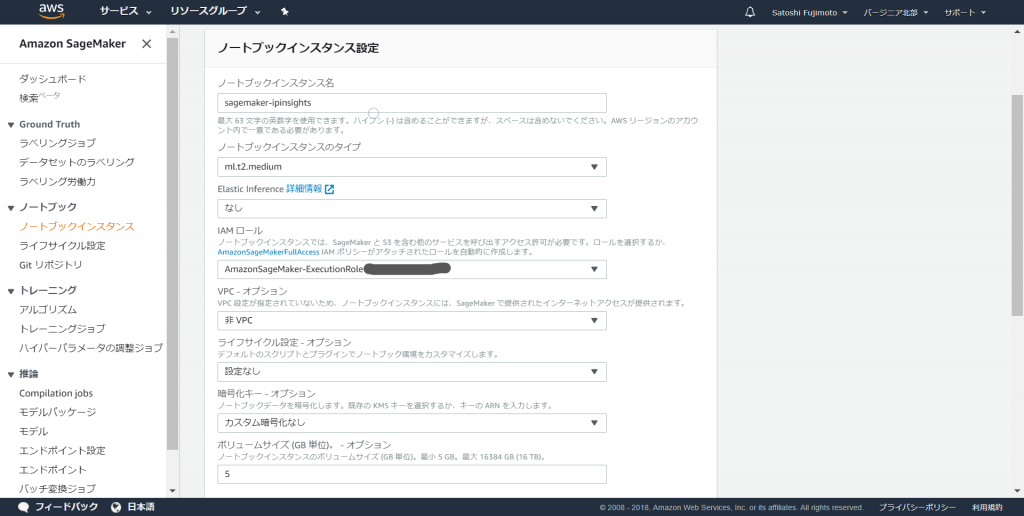
Task: Open the notifications bell
Action: [750, 12]
